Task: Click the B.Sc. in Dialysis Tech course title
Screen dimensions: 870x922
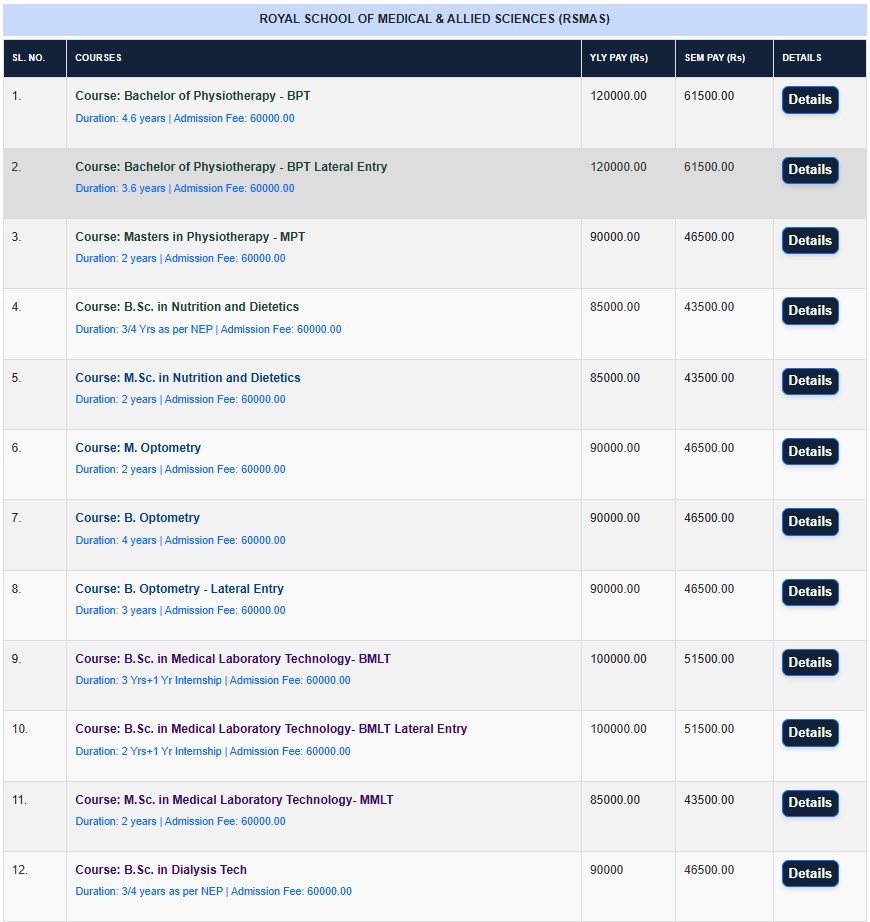Action: 161,870
